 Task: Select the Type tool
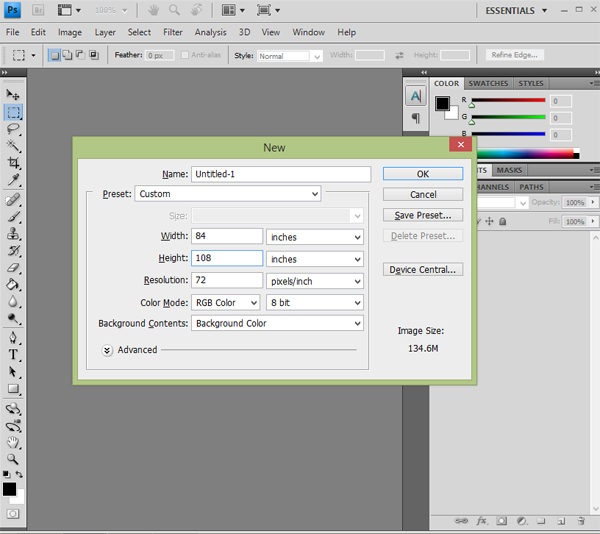coord(13,355)
